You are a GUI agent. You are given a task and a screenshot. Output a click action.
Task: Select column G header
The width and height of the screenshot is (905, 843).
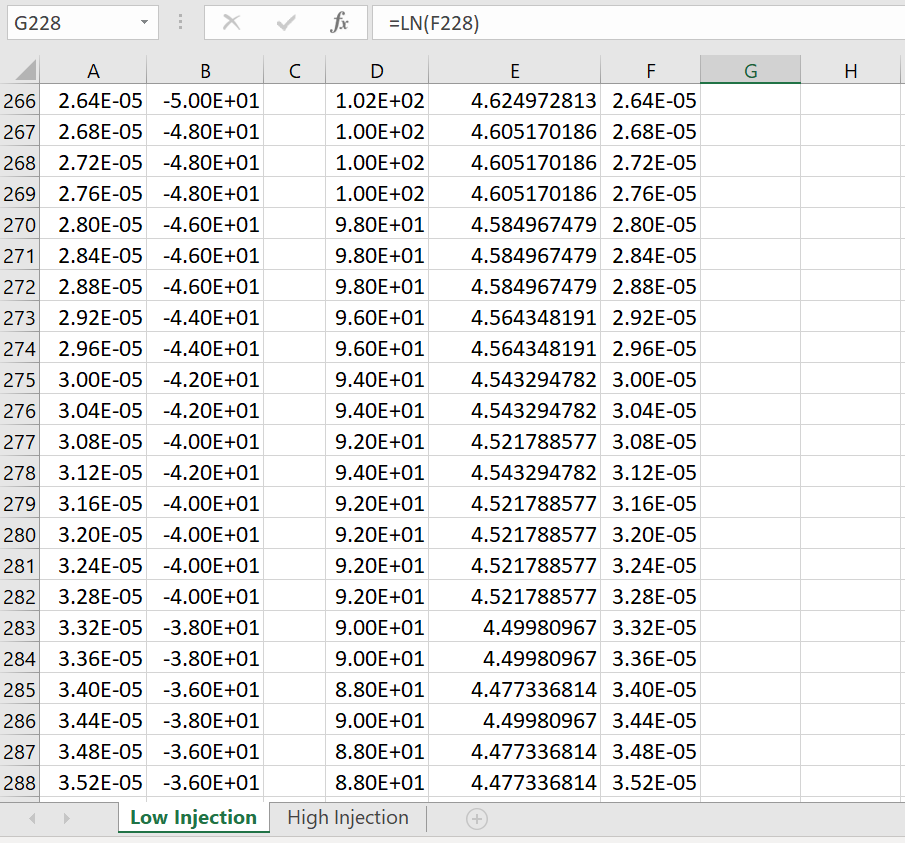750,70
